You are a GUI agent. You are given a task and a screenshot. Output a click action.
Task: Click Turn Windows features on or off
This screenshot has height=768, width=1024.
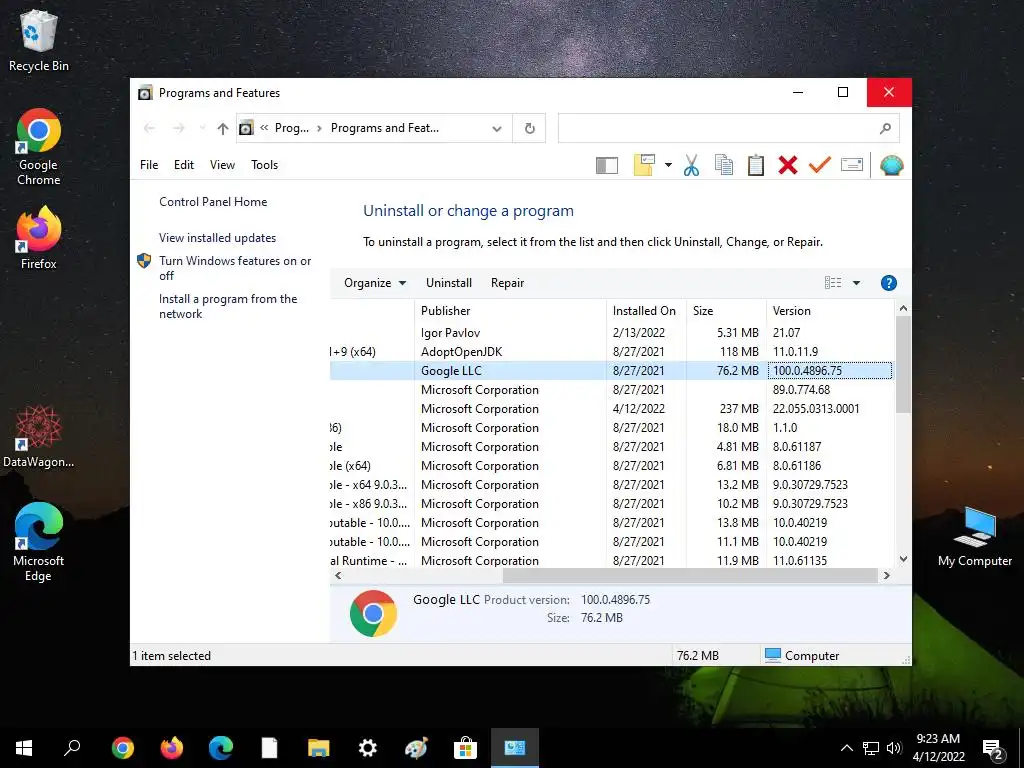(x=234, y=268)
